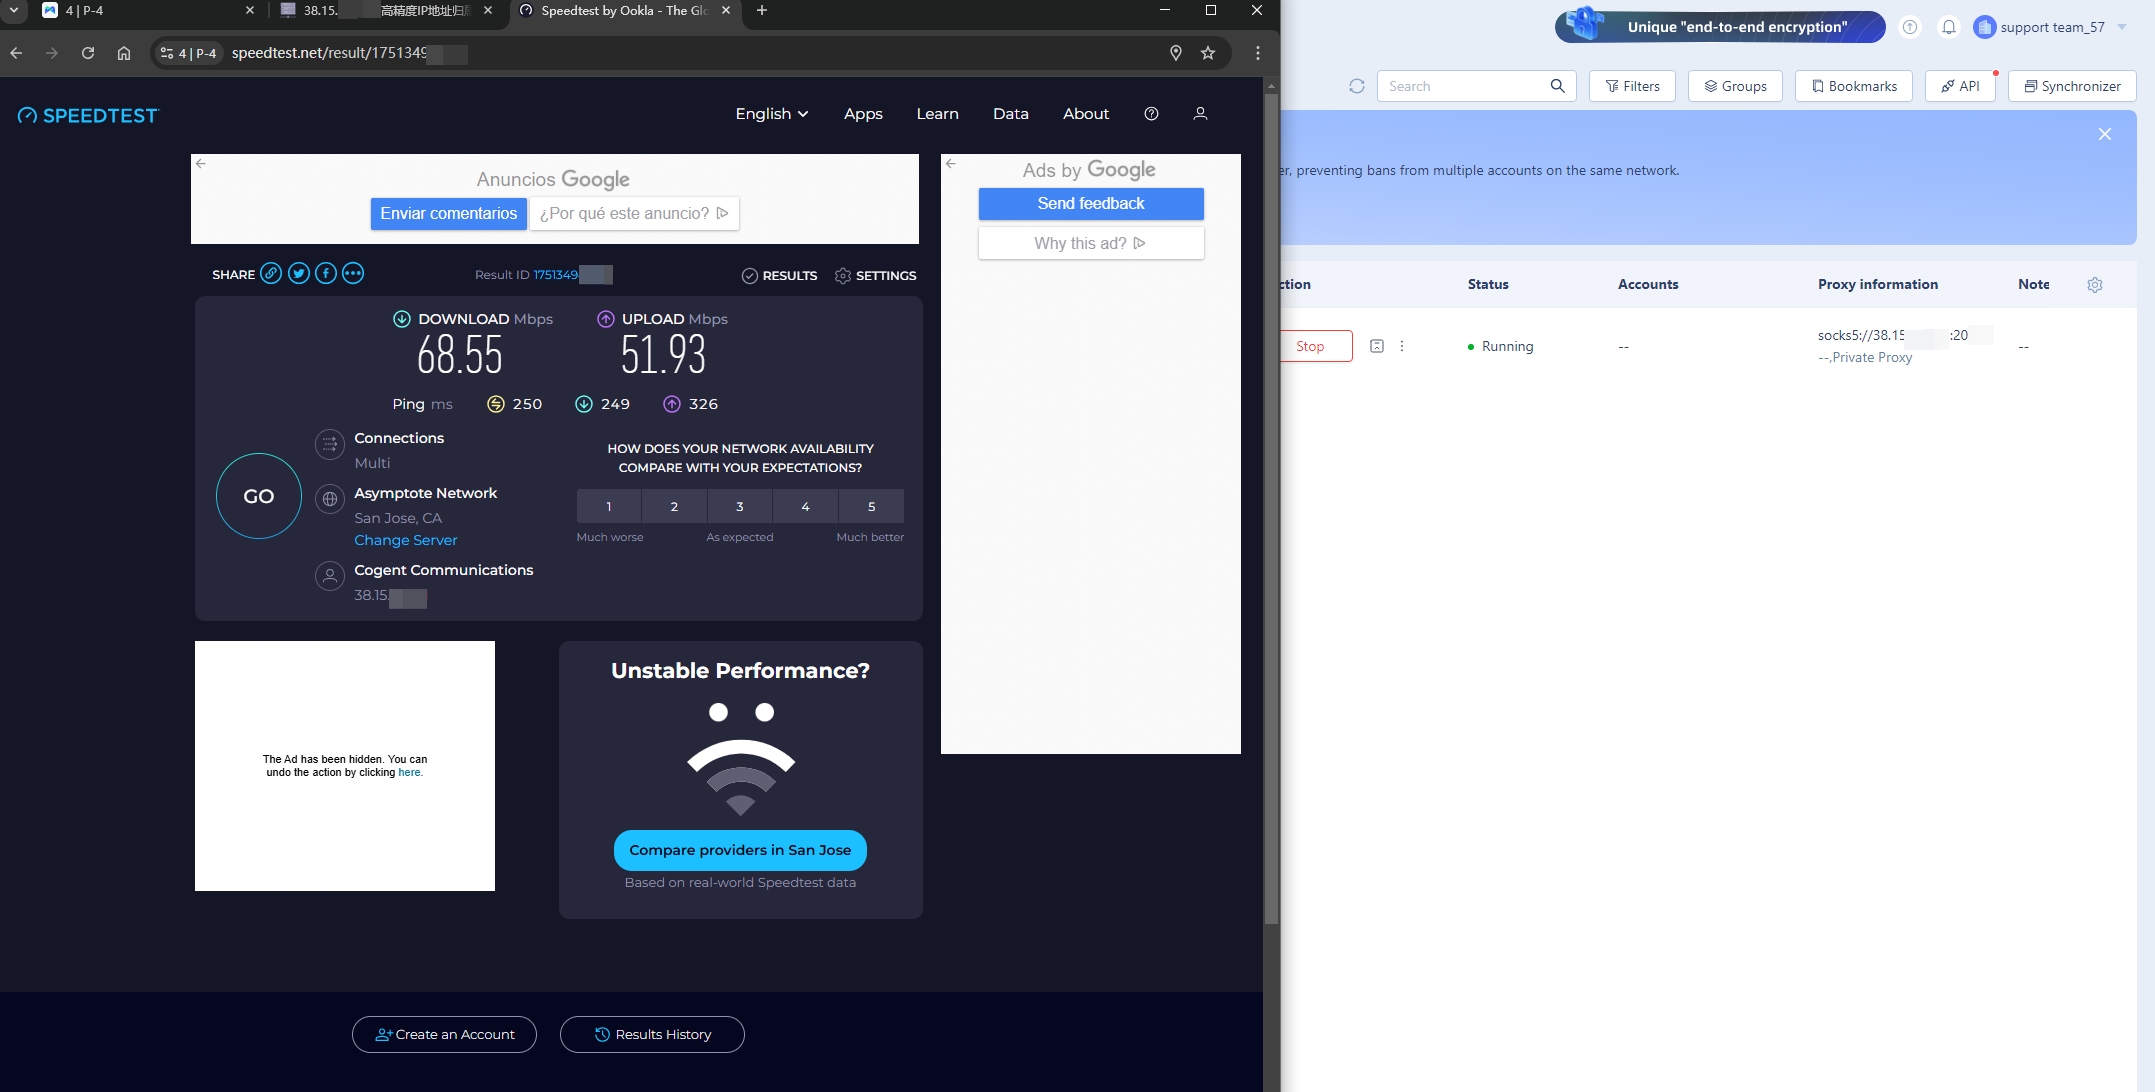Screen dimensions: 2155x1092
Task: Open the Apps menu item
Action: click(862, 114)
